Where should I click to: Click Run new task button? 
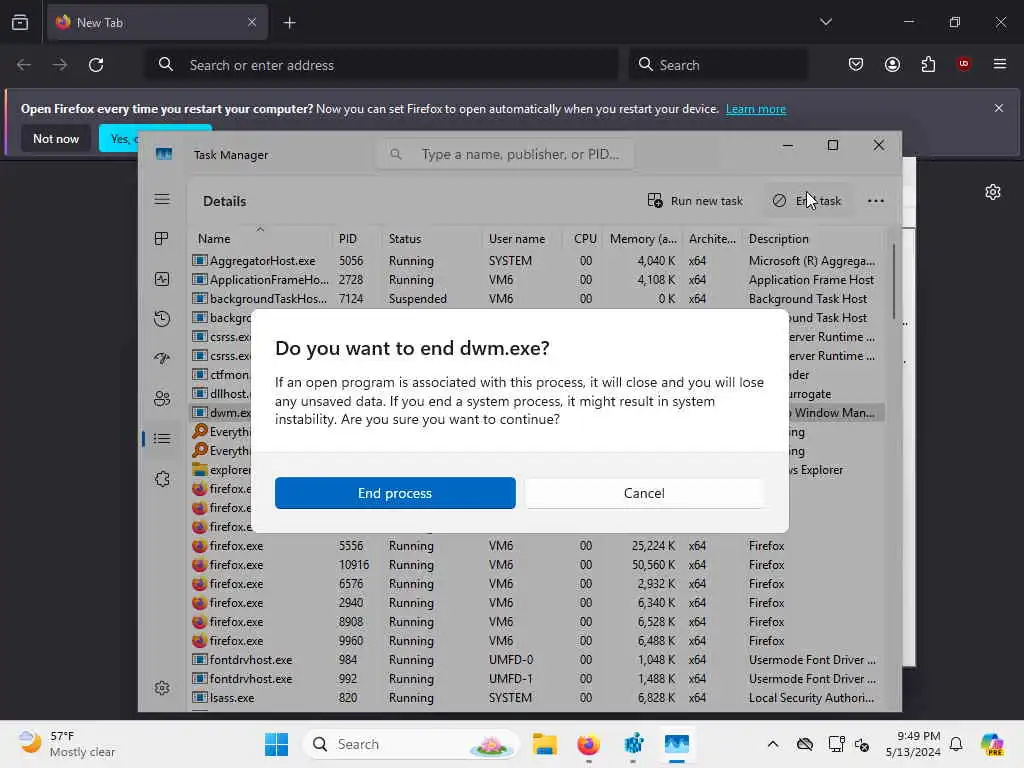(x=695, y=201)
